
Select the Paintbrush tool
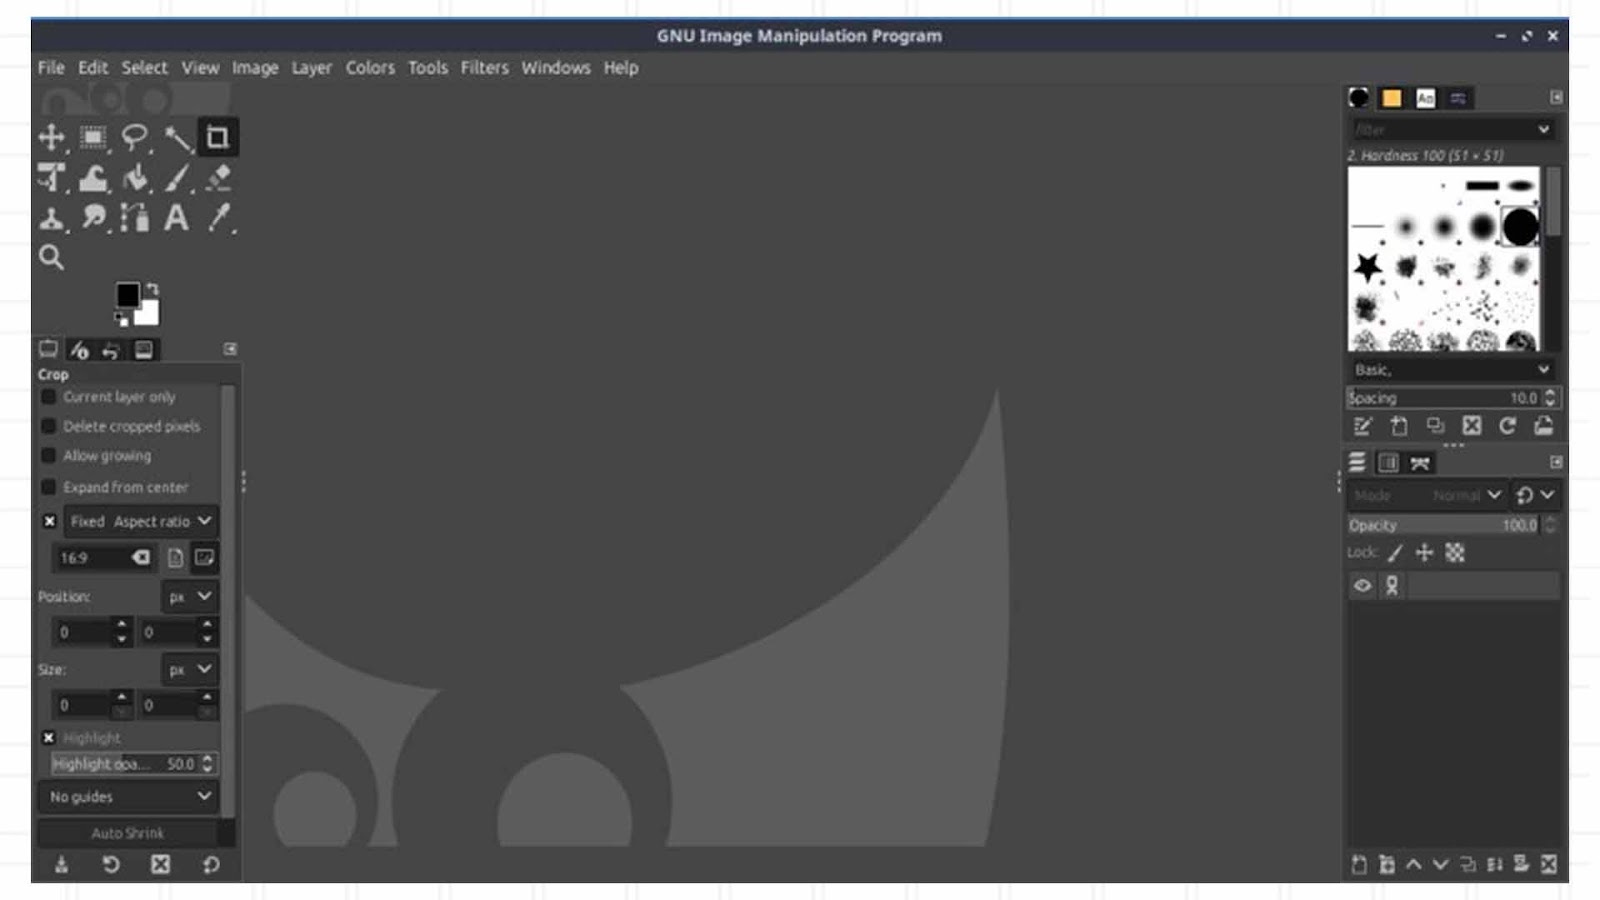click(177, 178)
